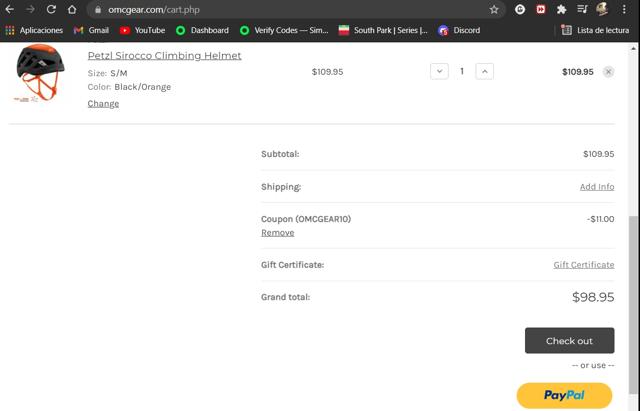This screenshot has height=411, width=640.
Task: Click the page vertical scrollbar thumb
Action: coord(633,304)
